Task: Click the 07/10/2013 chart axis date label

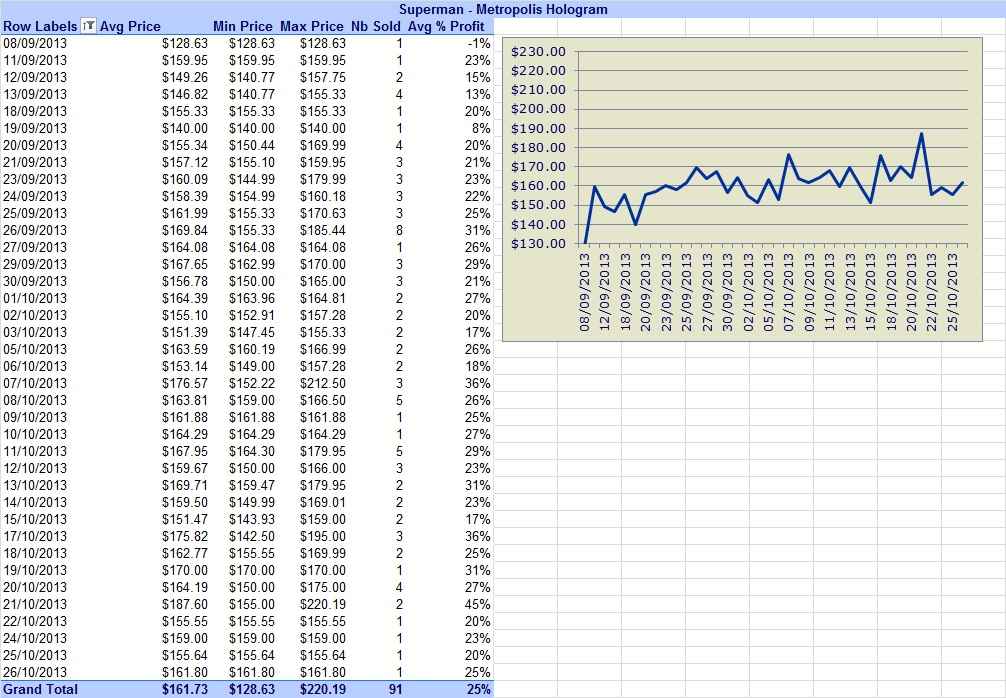Action: [x=789, y=293]
